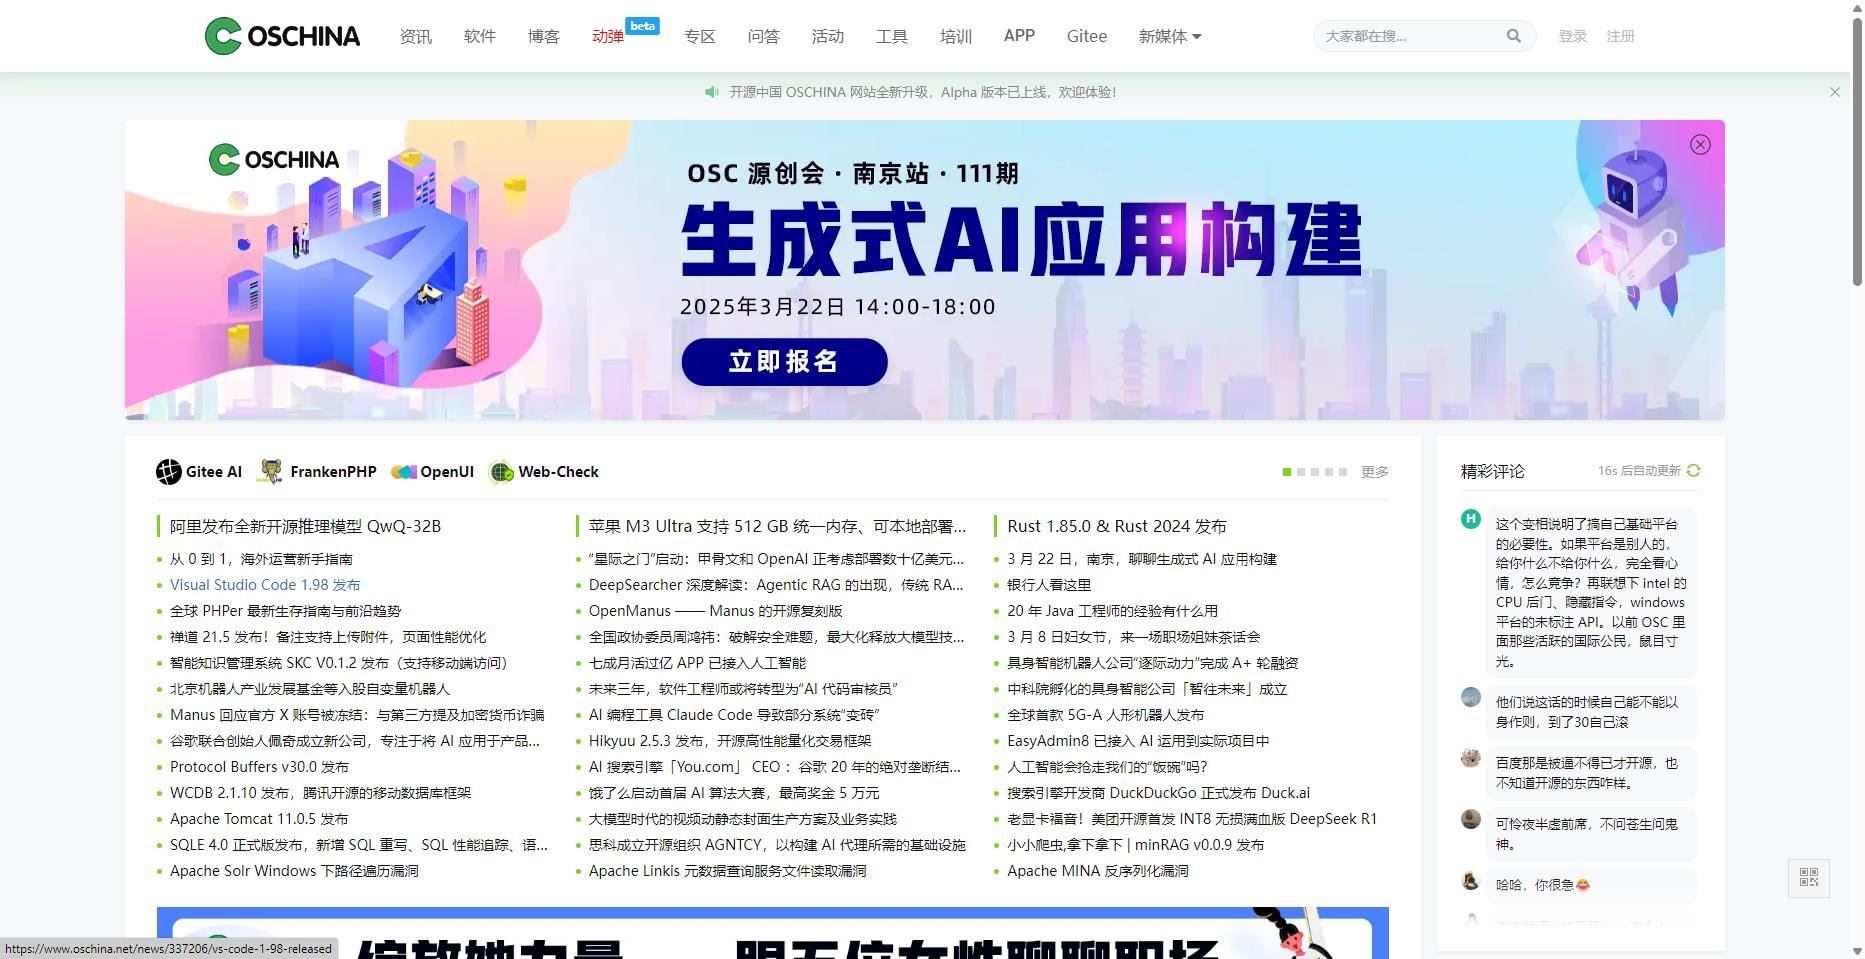The width and height of the screenshot is (1865, 959).
Task: Open Apache MINA 反序列化漏洞 article
Action: 1097,871
